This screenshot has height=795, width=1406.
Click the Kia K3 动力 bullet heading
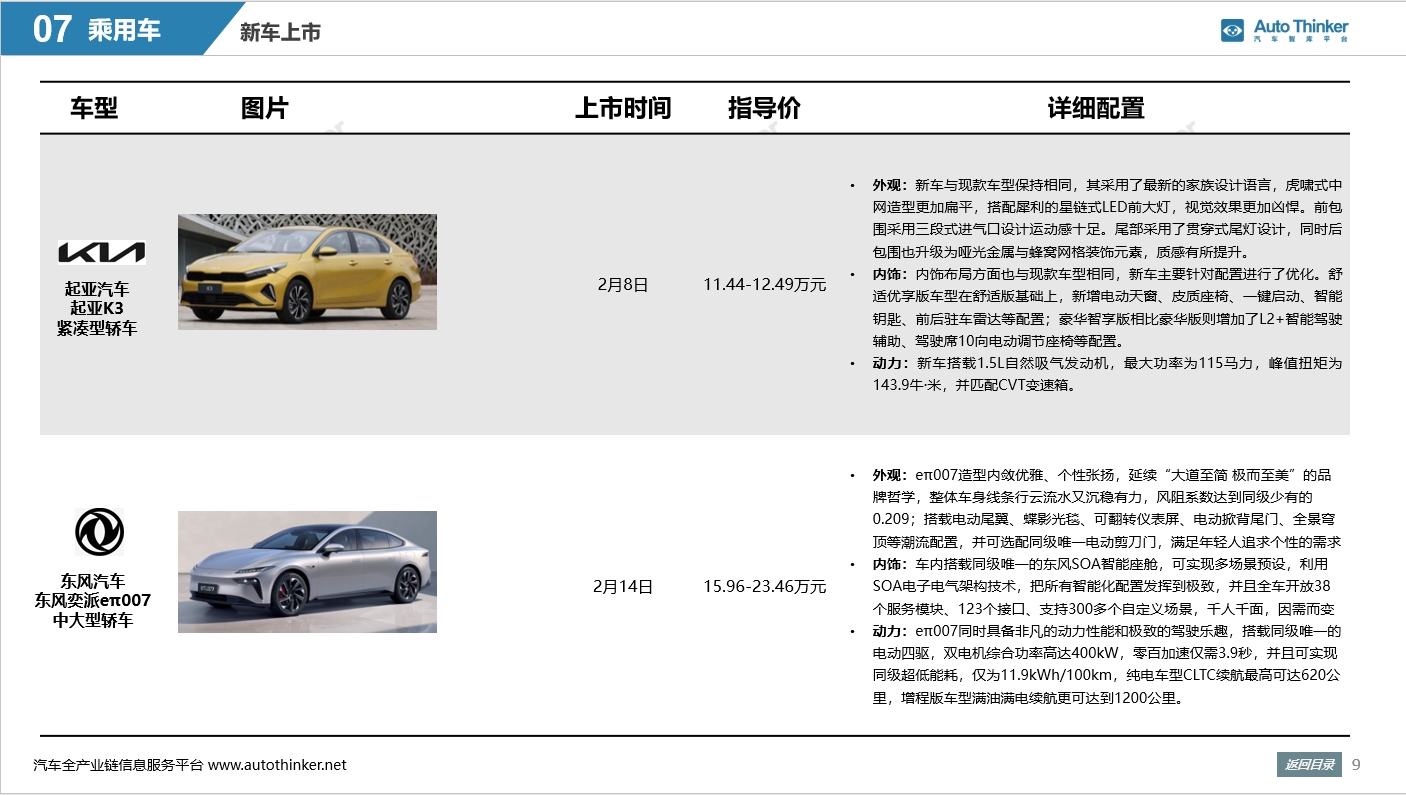(889, 363)
